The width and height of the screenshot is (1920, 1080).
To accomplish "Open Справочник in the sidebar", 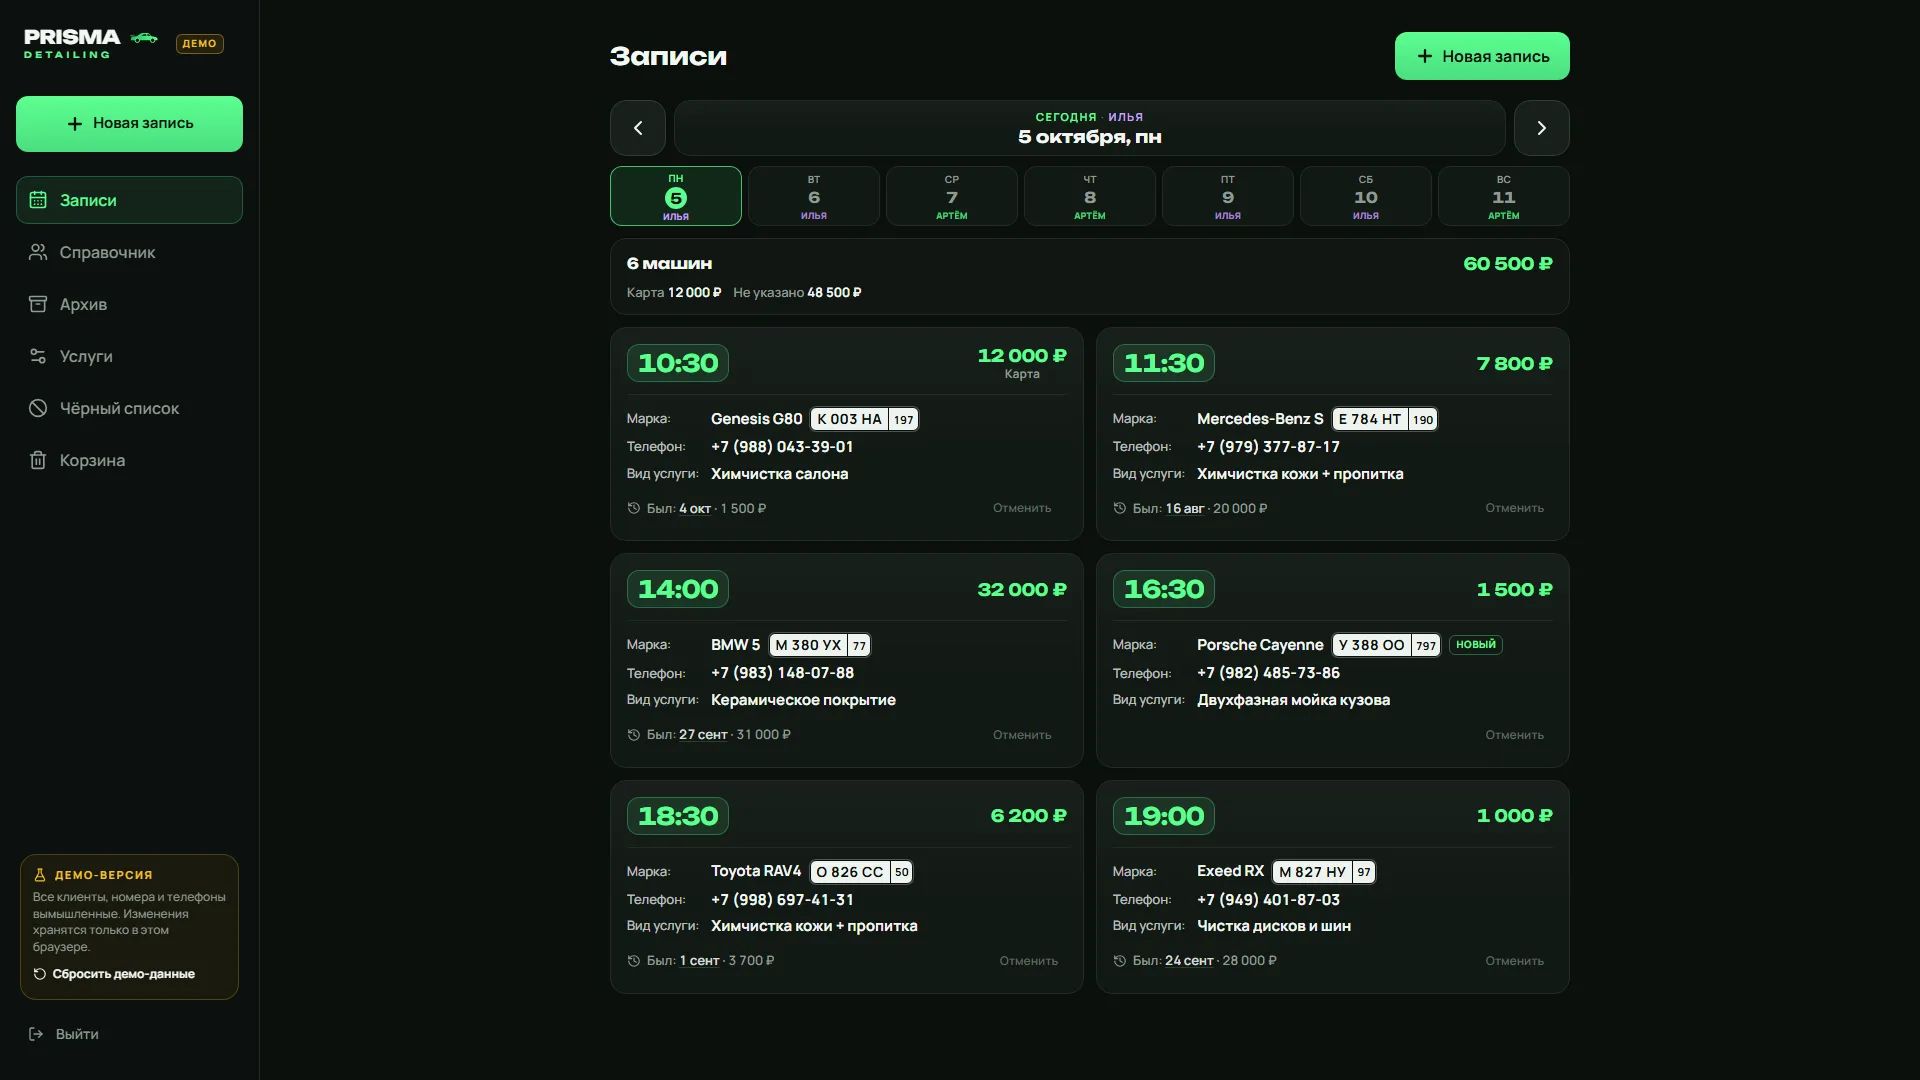I will (x=129, y=252).
